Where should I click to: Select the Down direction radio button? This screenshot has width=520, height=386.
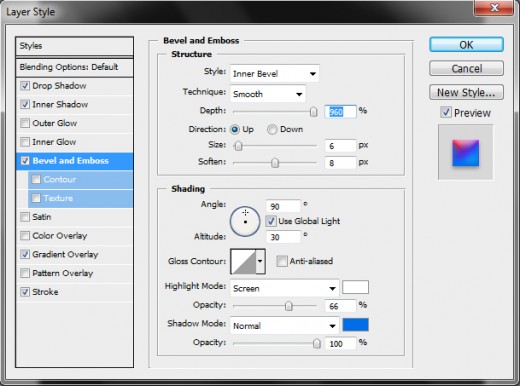pos(272,129)
